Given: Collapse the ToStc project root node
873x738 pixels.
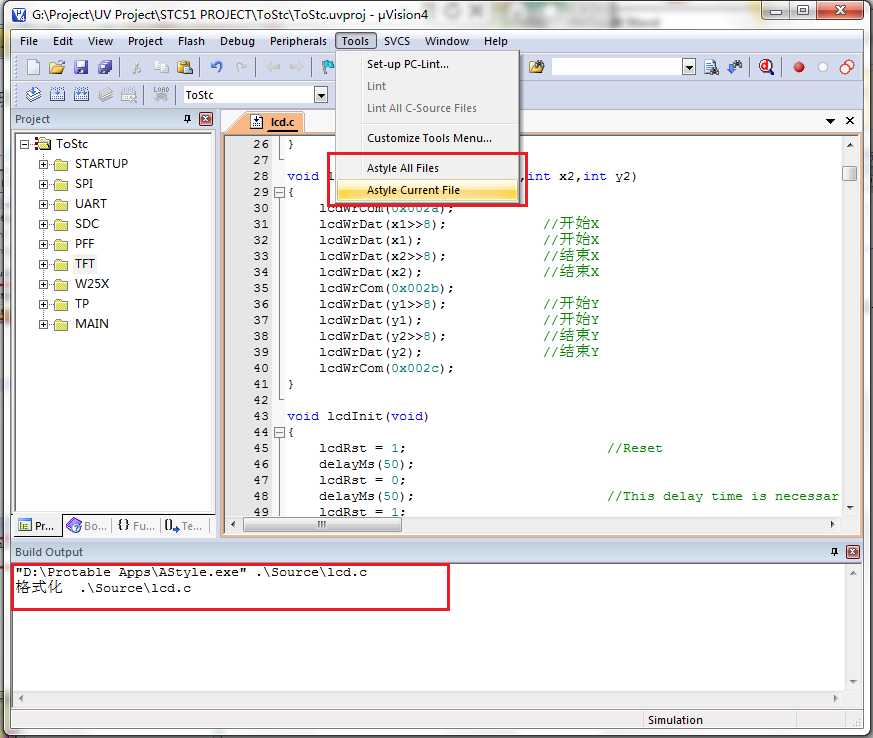Looking at the screenshot, I should pyautogui.click(x=24, y=144).
